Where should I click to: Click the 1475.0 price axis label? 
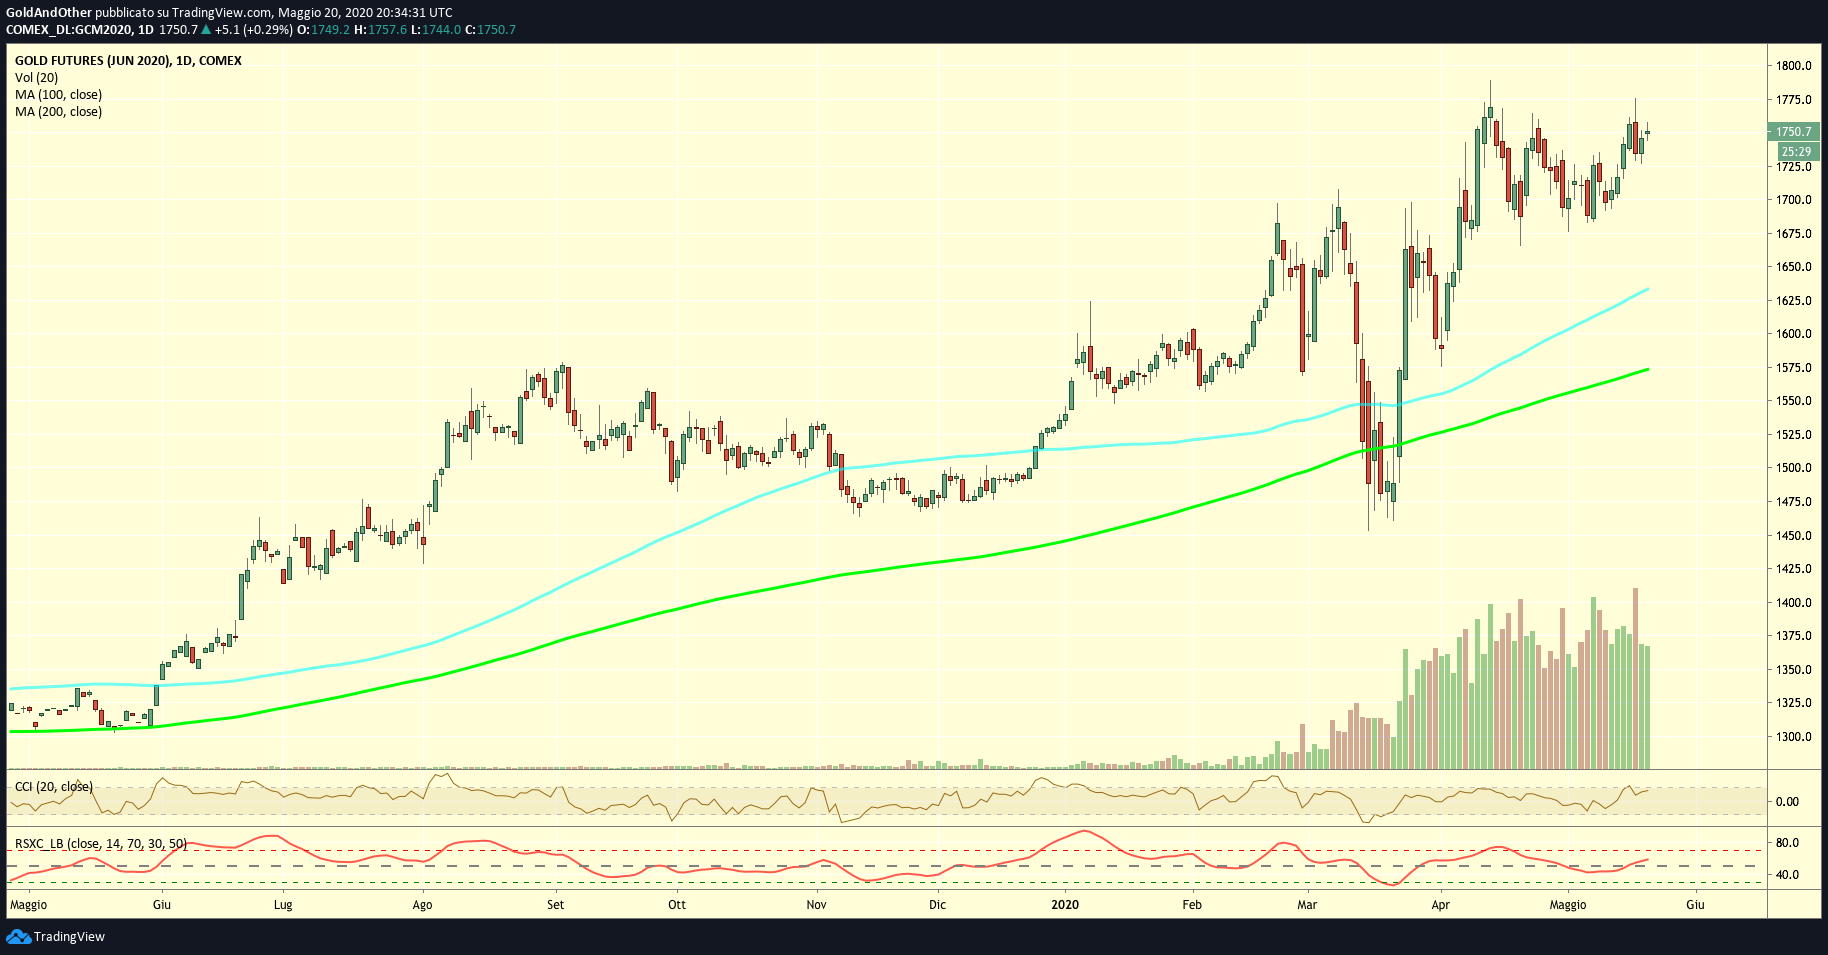point(1794,502)
